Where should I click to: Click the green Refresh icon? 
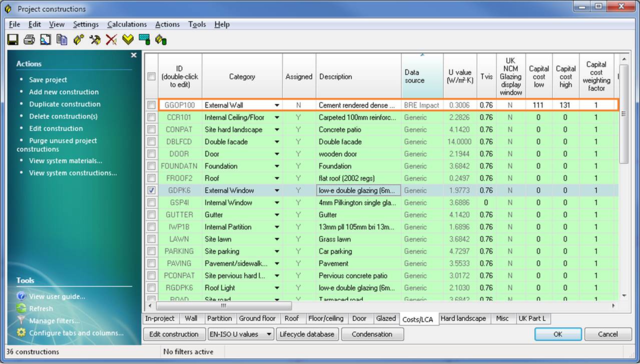point(21,308)
